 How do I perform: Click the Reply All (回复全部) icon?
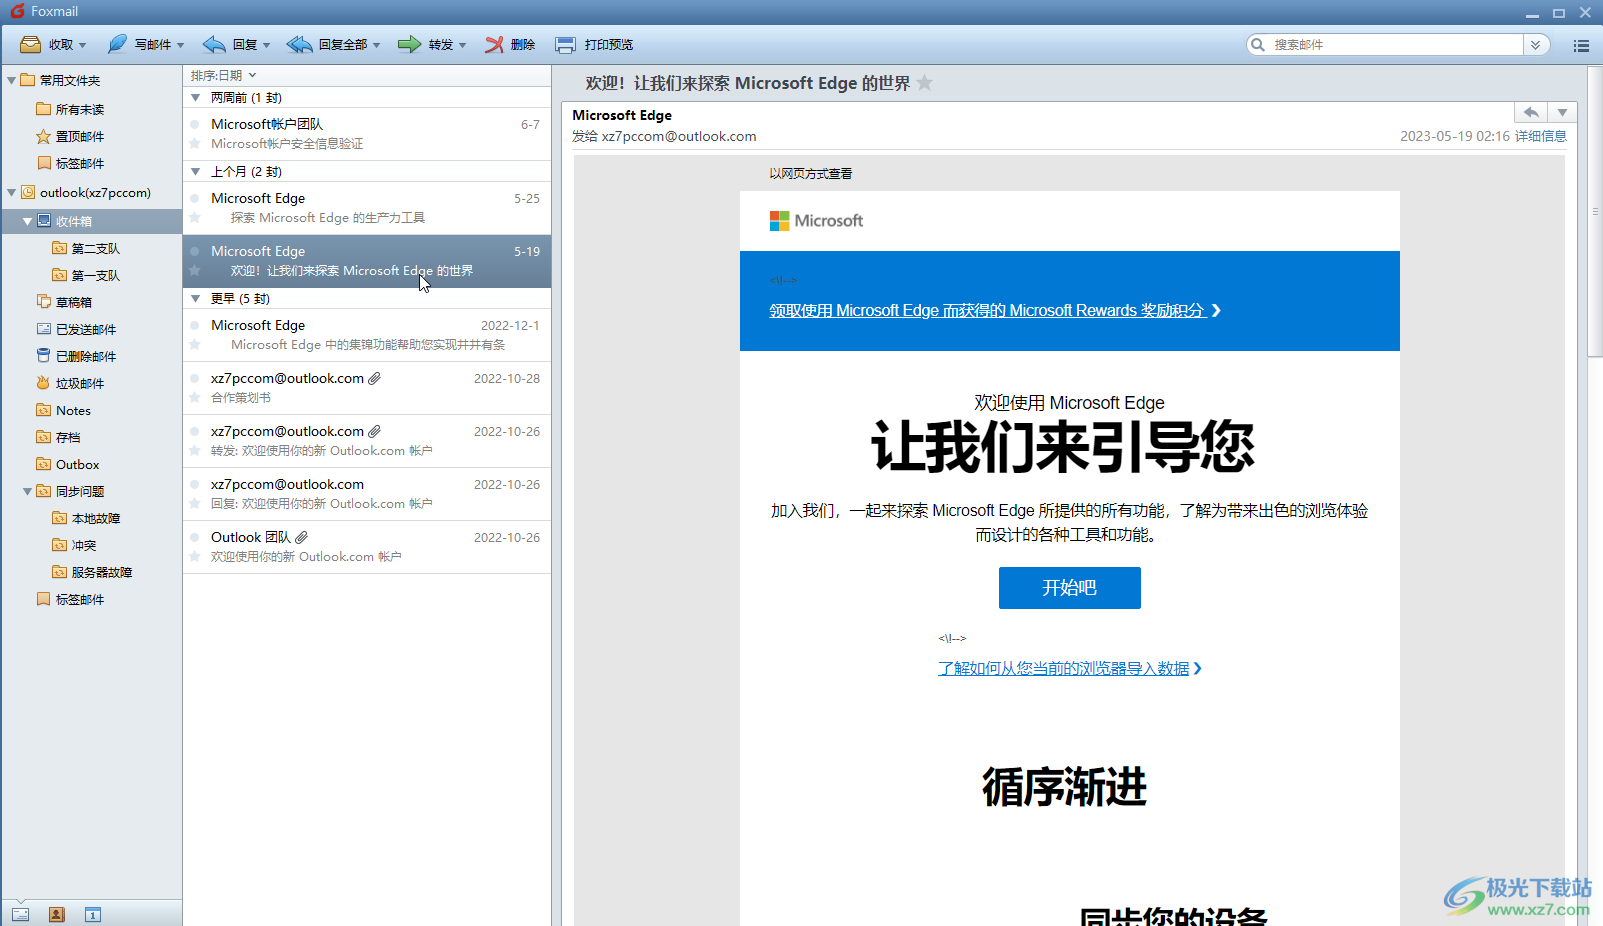(299, 45)
